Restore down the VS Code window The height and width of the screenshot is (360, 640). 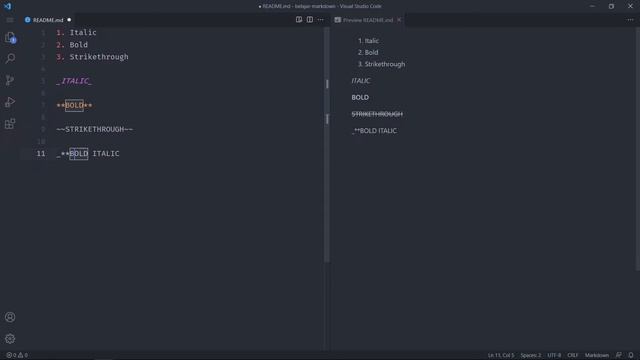pyautogui.click(x=611, y=6)
